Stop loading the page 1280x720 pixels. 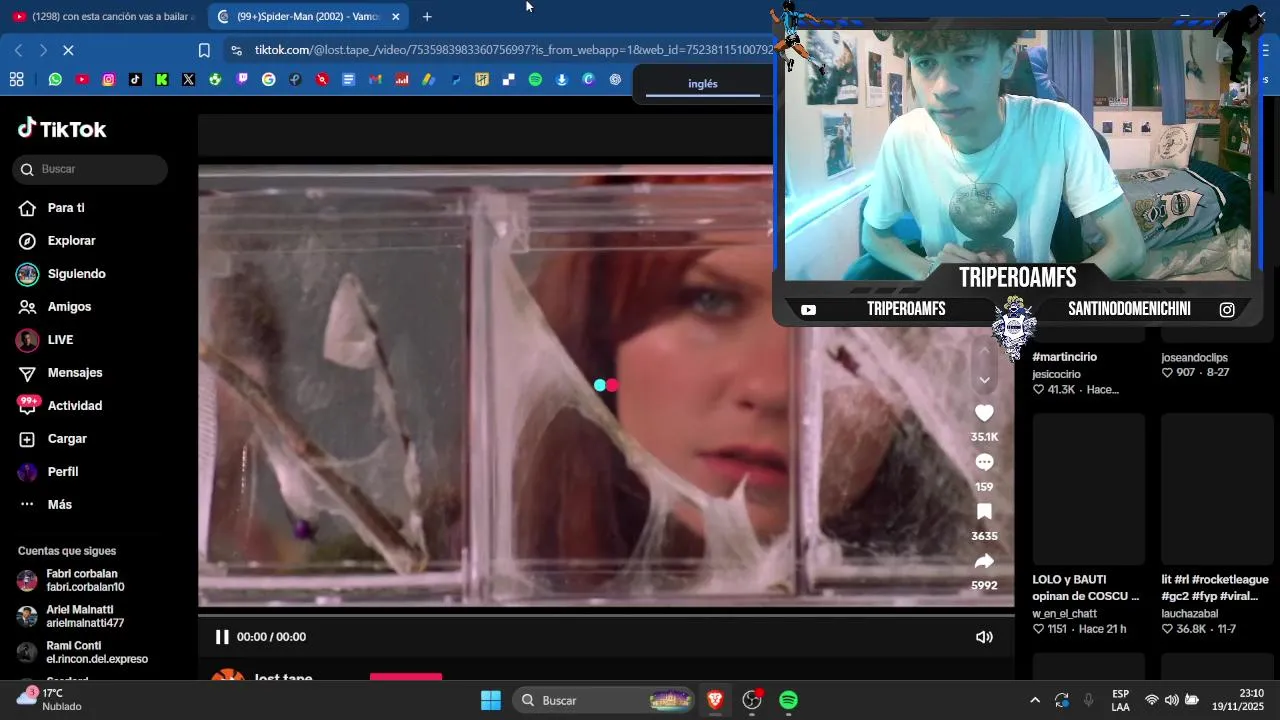click(x=68, y=50)
